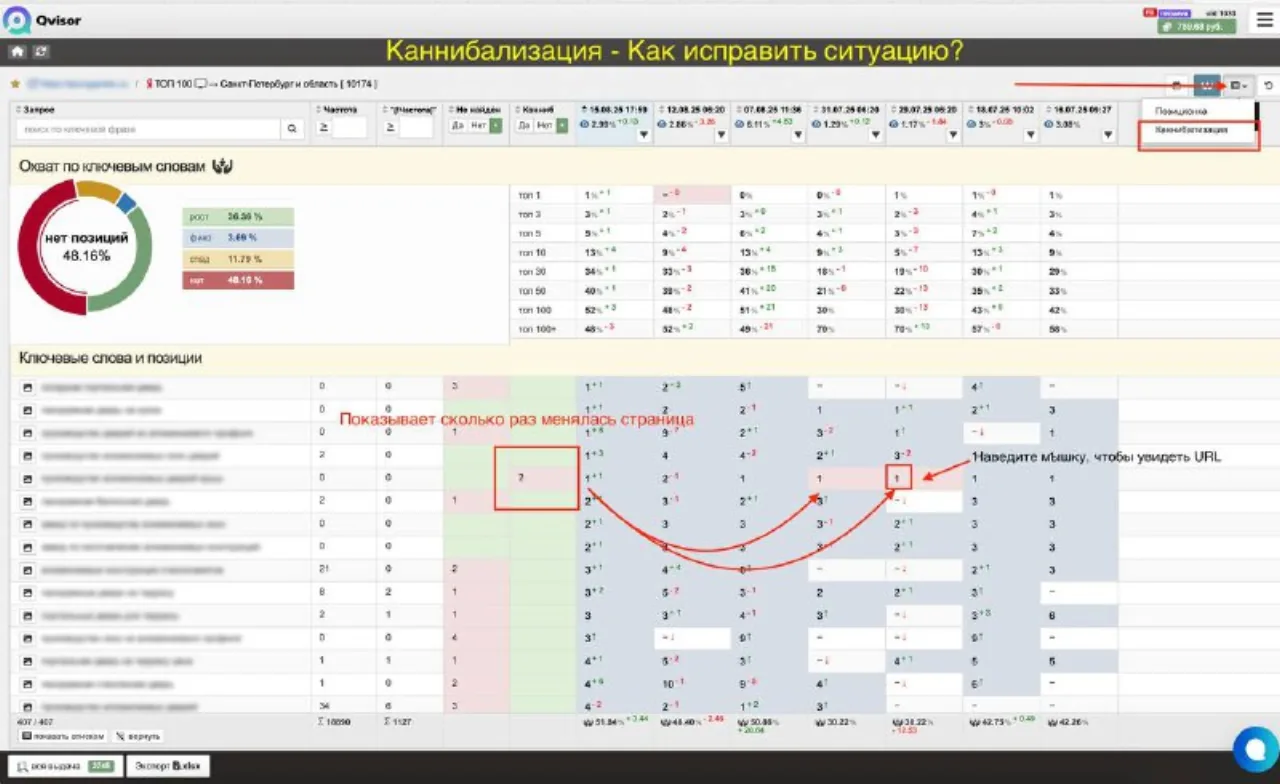Click the reset arrow icon at far right
Screen dimensions: 1280x784
[x=1268, y=86]
